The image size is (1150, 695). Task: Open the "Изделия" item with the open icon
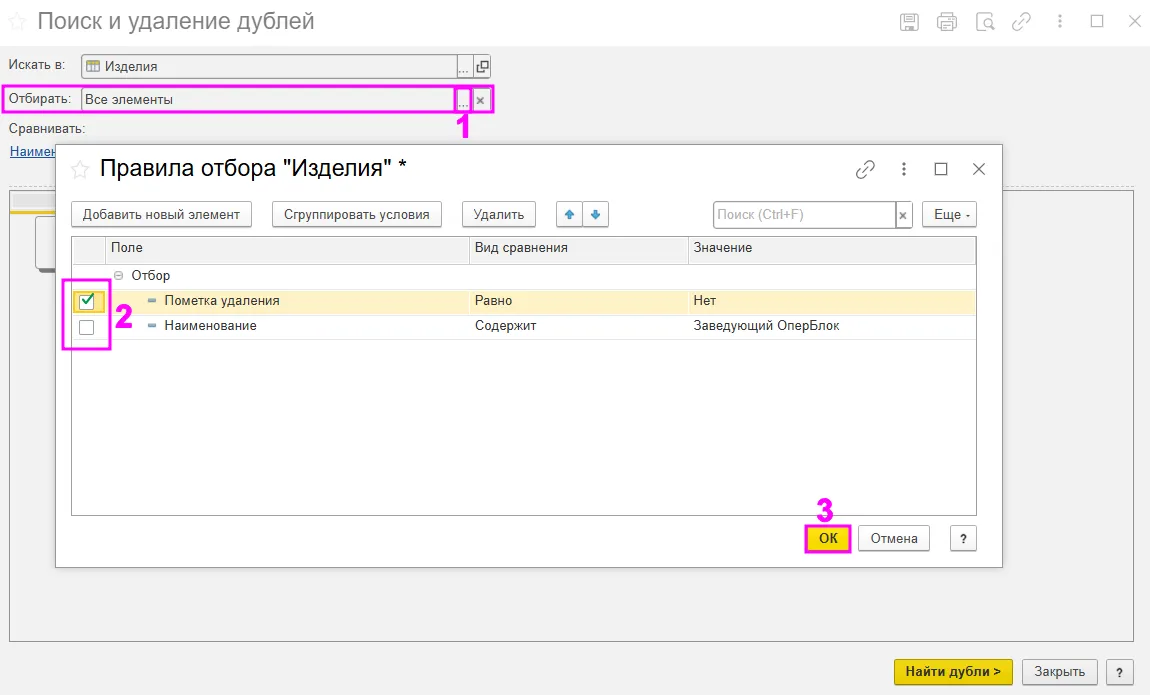tap(482, 67)
